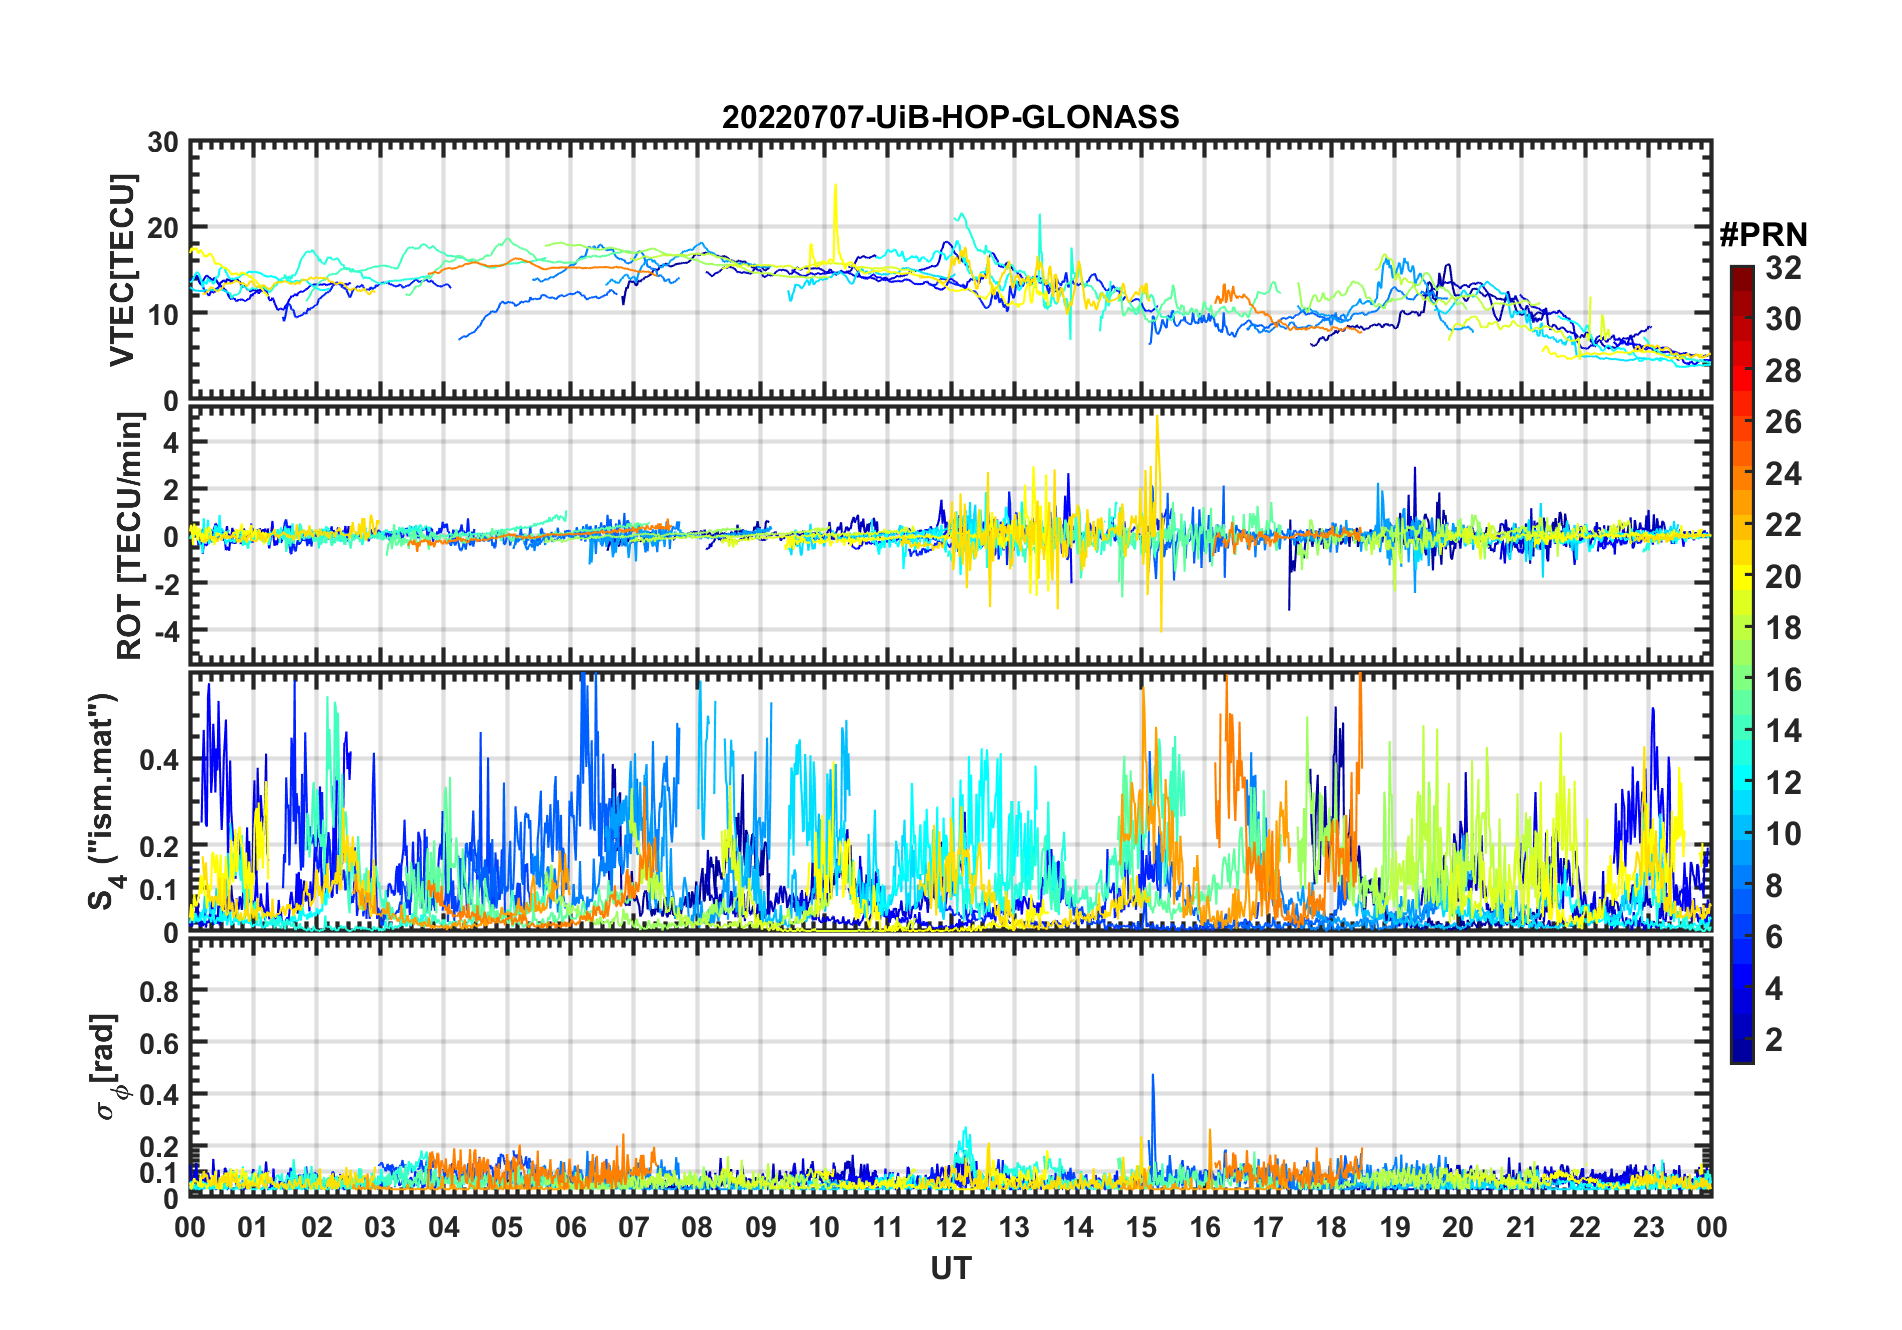1902x1330 pixels.
Task: Click the σφ [rad] y-axis label
Action: 106,1066
